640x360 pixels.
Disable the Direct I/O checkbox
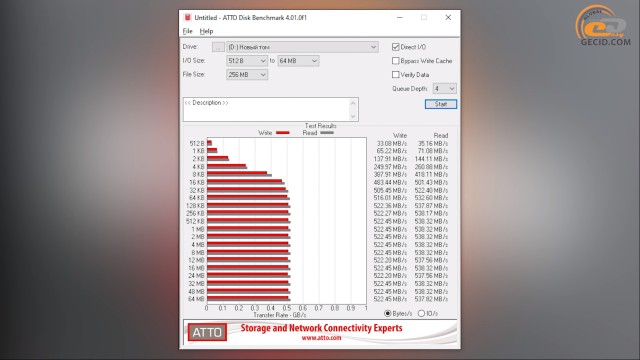pyautogui.click(x=395, y=47)
